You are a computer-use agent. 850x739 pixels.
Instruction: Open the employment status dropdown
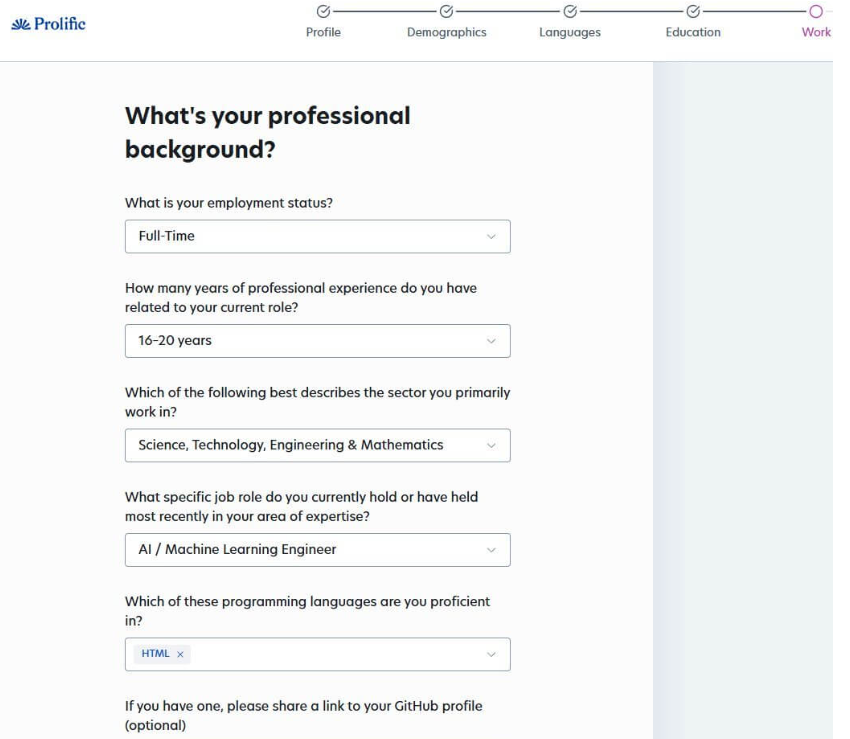pyautogui.click(x=318, y=236)
